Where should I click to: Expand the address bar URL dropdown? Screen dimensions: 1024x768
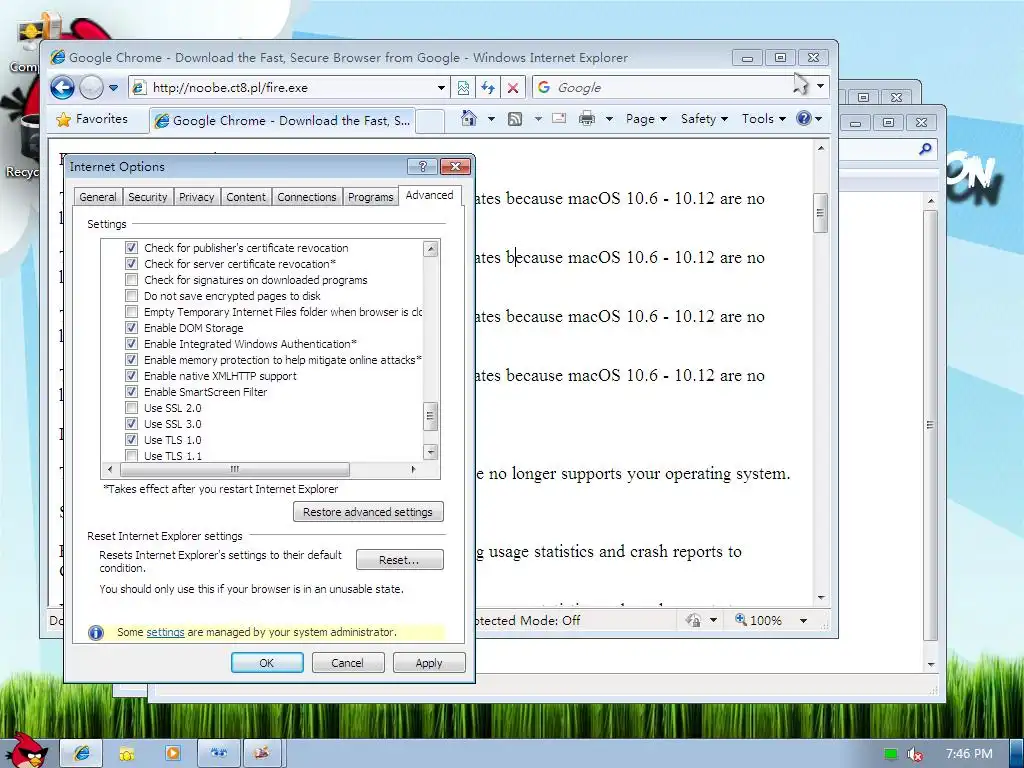[x=441, y=88]
